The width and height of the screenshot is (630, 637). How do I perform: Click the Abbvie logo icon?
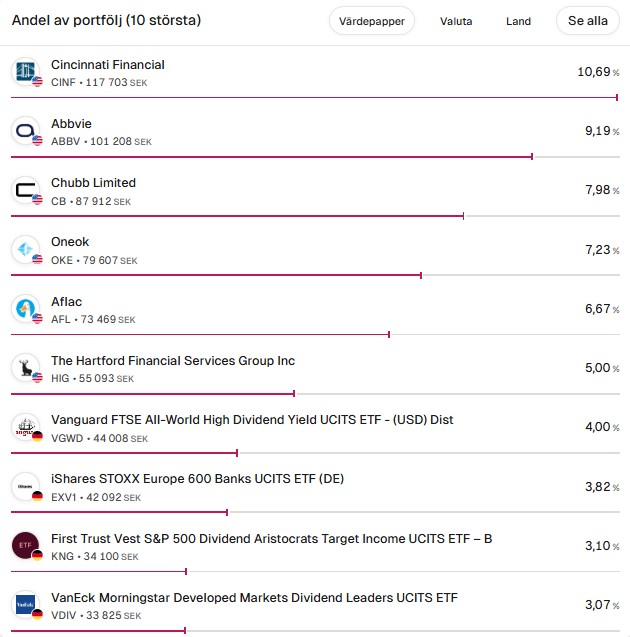point(25,131)
